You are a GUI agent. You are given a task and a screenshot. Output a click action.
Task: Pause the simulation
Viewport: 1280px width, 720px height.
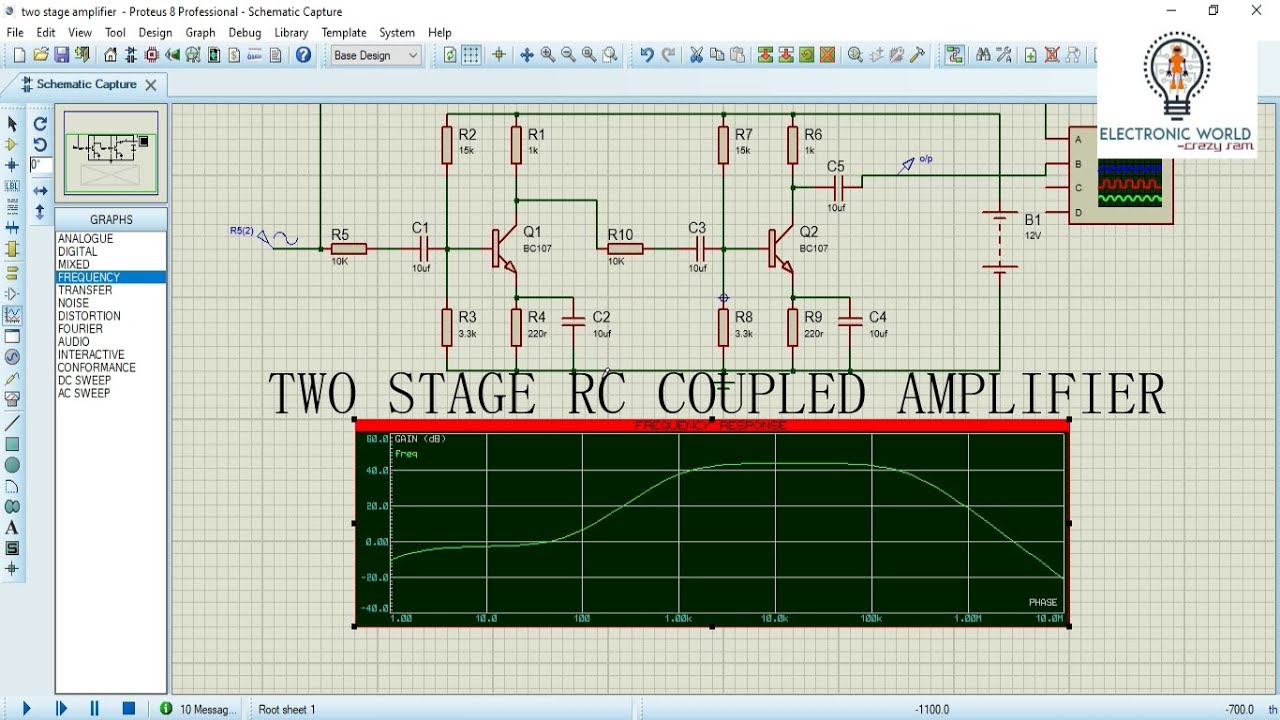(x=95, y=708)
